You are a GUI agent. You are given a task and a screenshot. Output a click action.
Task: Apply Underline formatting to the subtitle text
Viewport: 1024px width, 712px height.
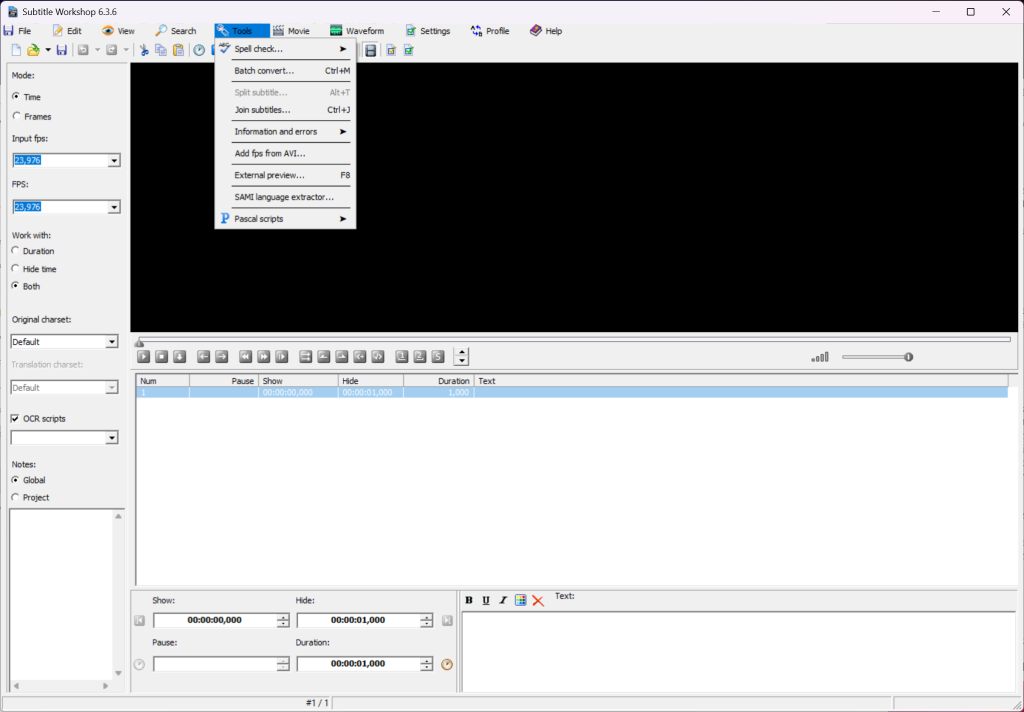point(486,600)
